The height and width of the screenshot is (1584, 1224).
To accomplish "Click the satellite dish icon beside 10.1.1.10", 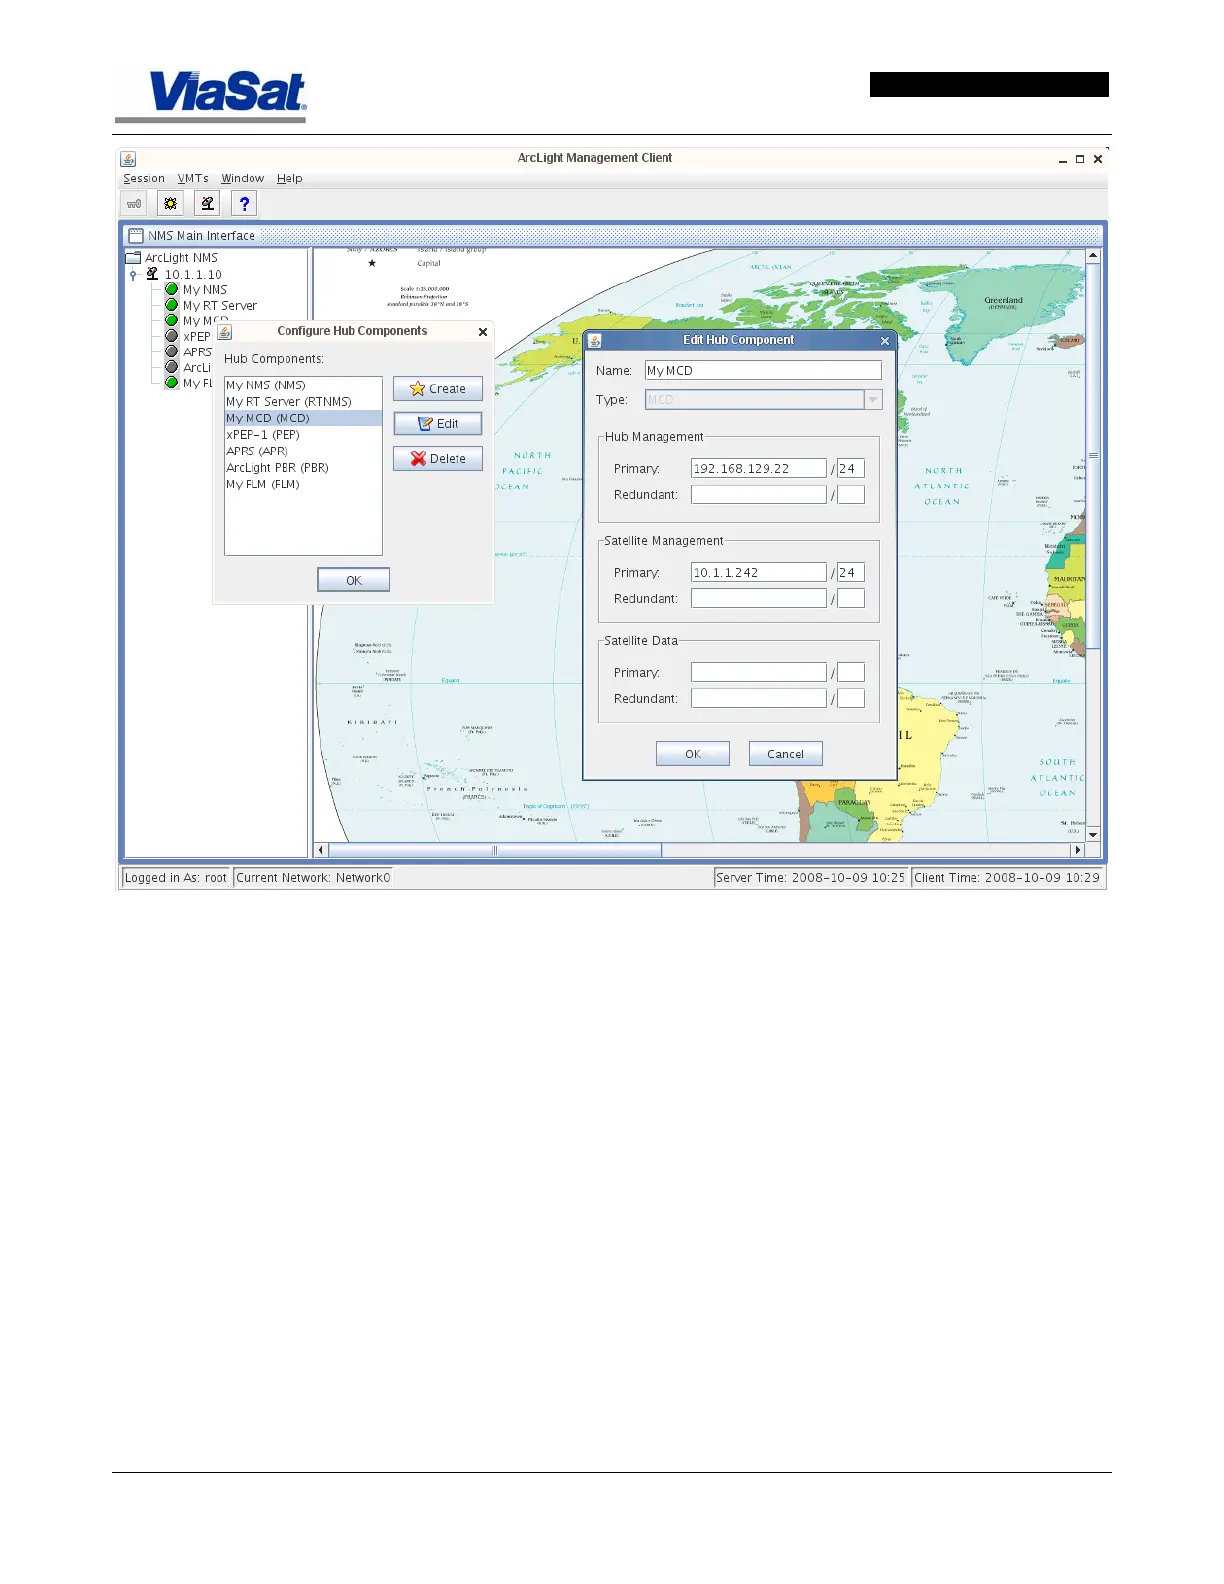I will pyautogui.click(x=152, y=273).
